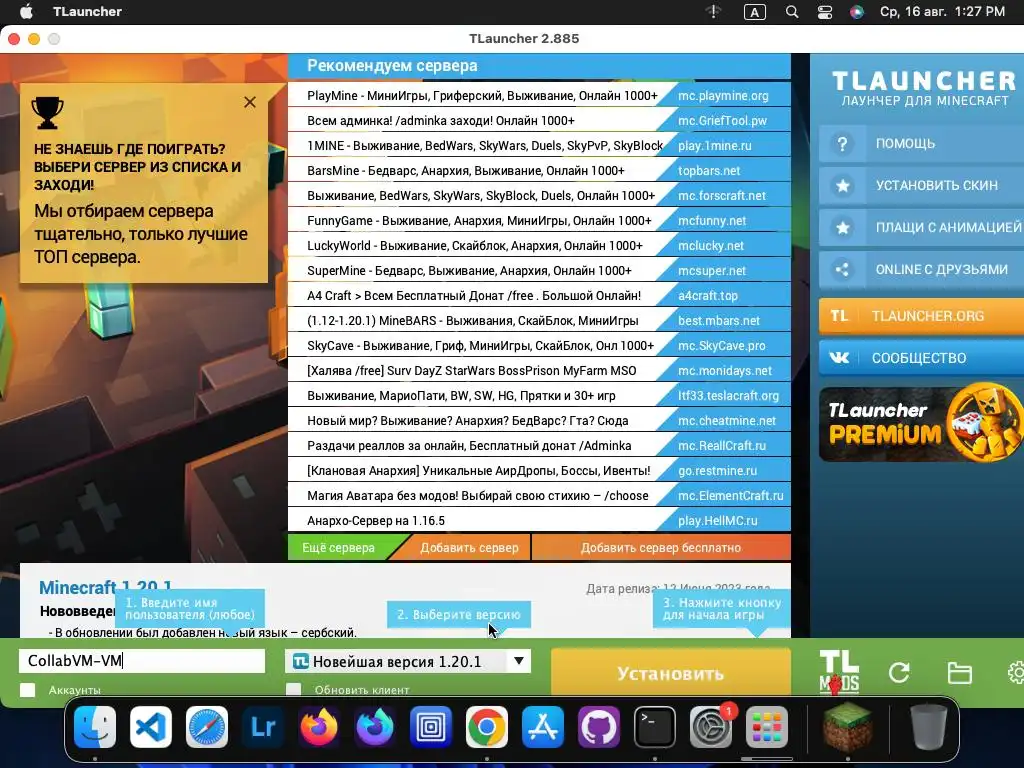Click VK logo on Сообщество button
1024x768 pixels.
pos(839,358)
